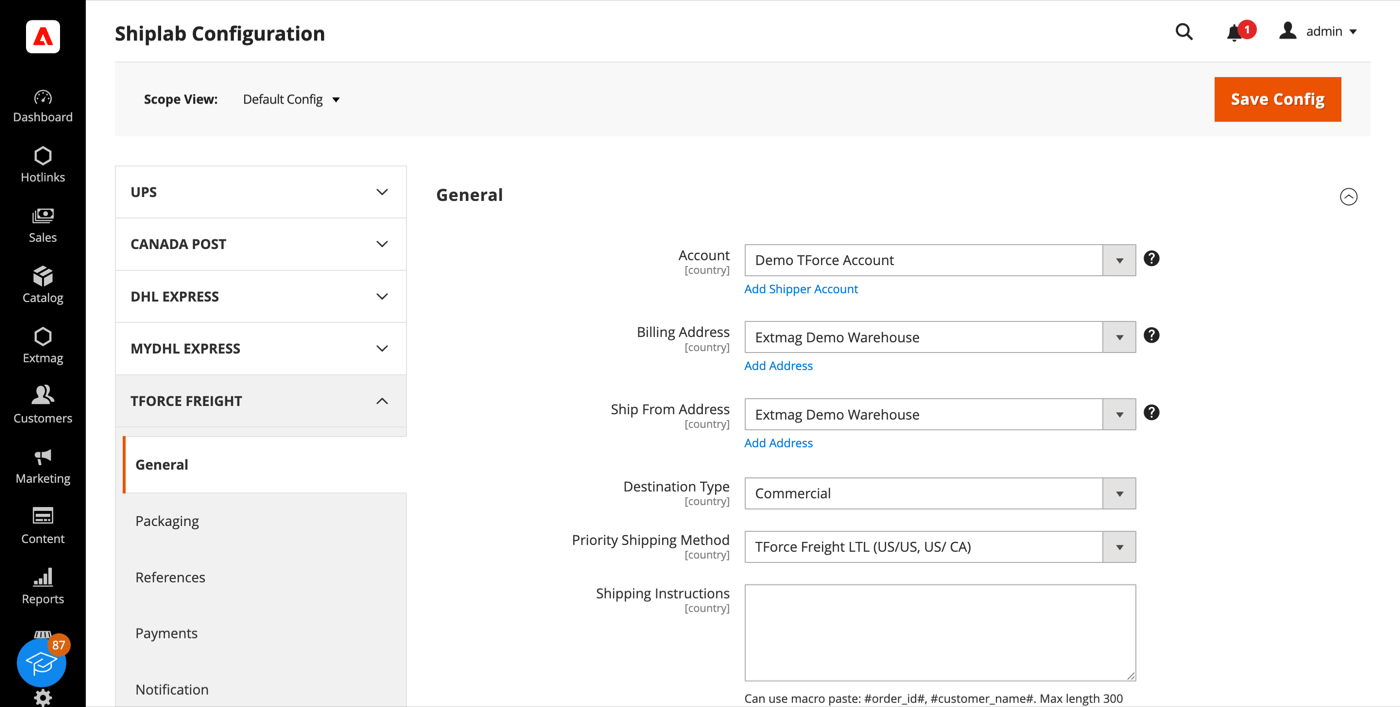
Task: Collapse the TFORCE FREIGHT section
Action: pos(261,401)
